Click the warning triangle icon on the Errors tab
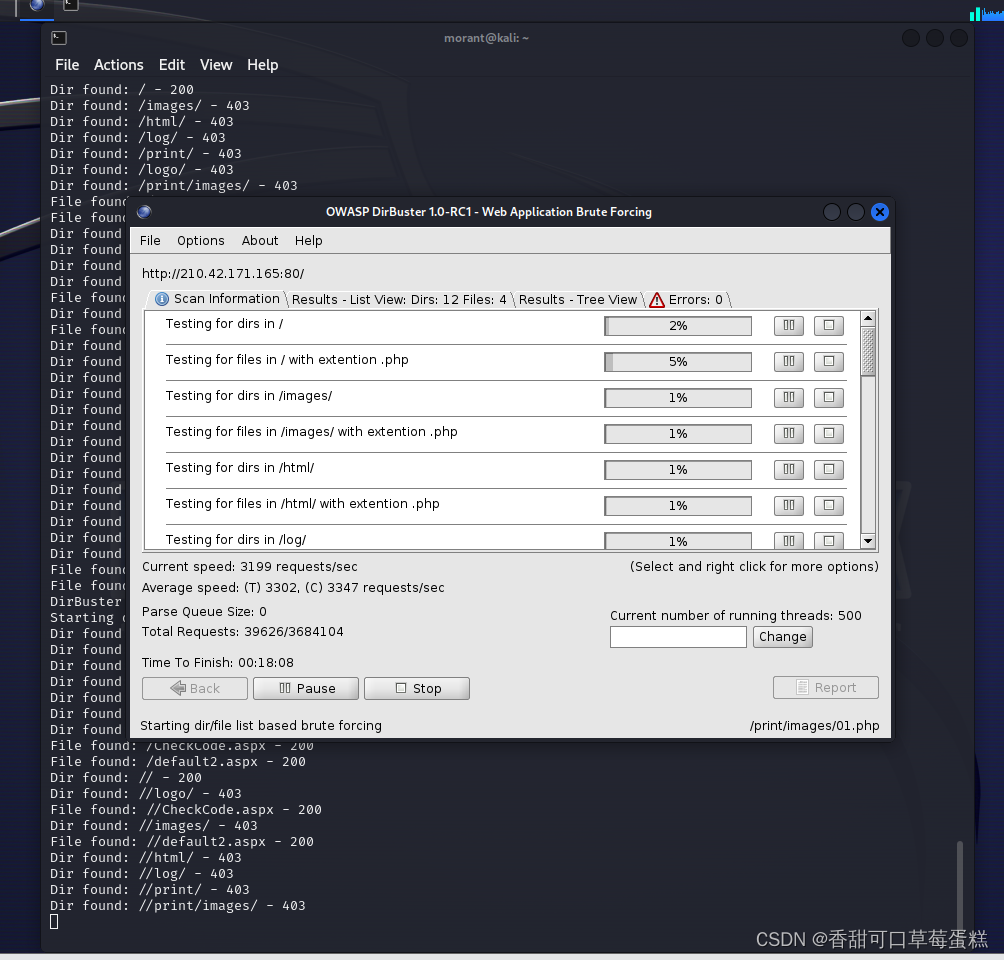 [657, 299]
